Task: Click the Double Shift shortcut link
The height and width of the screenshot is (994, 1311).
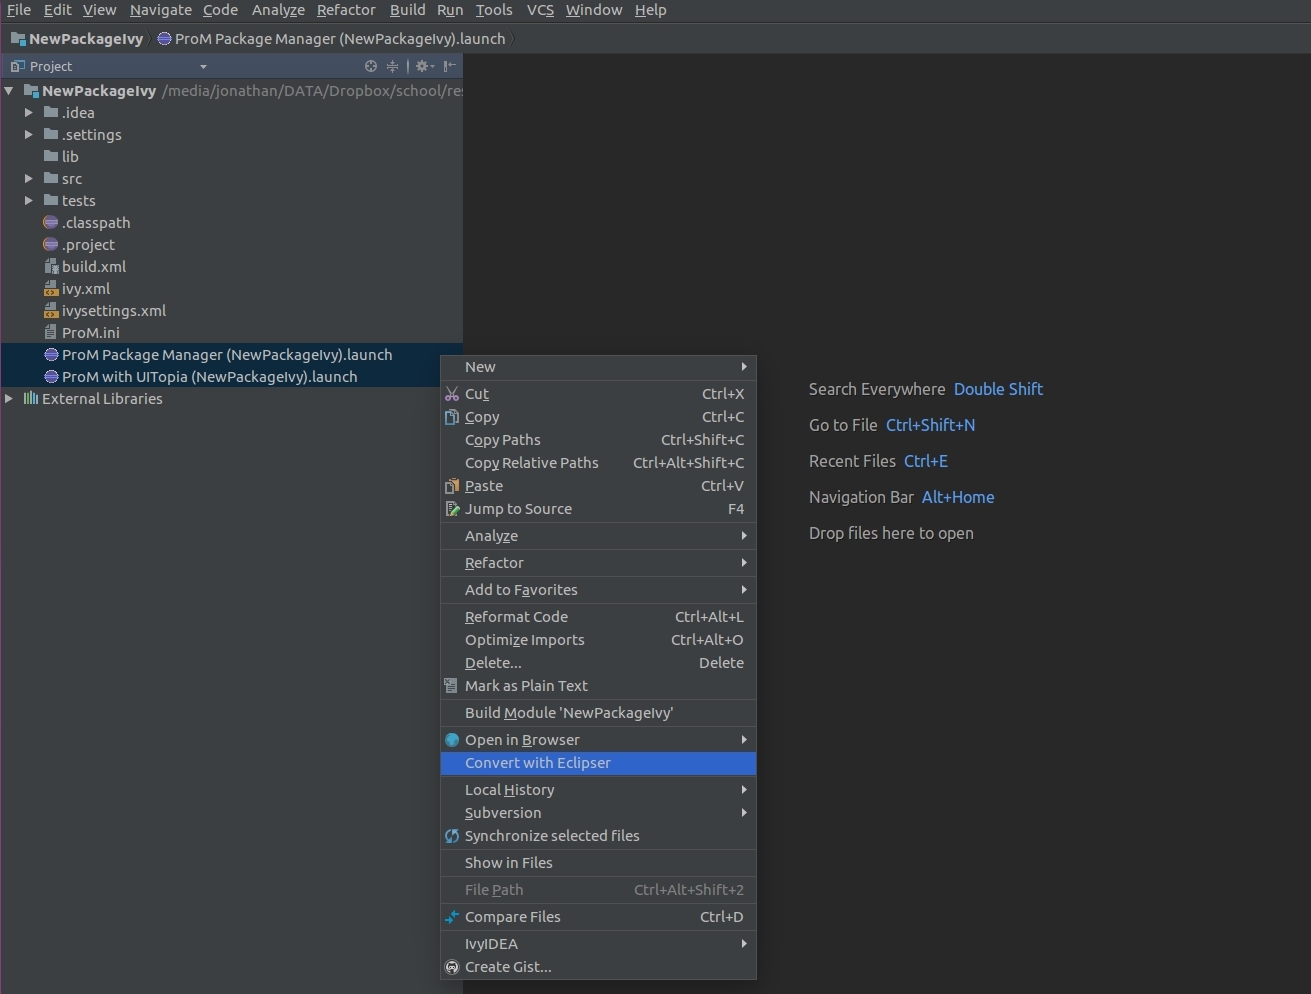Action: 998,389
